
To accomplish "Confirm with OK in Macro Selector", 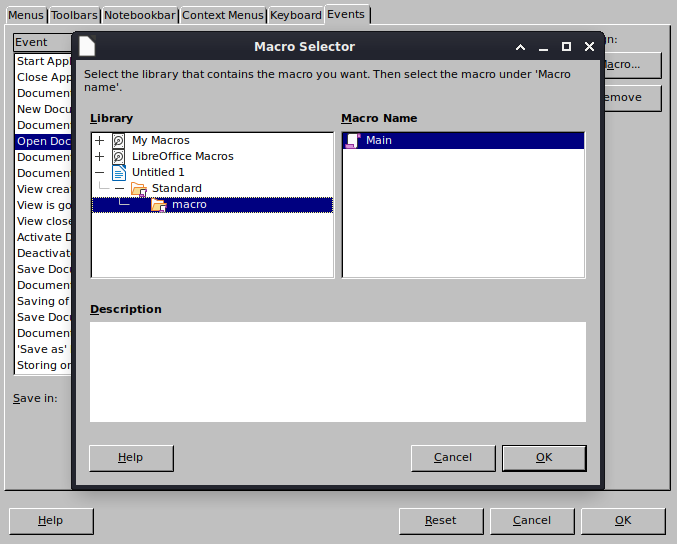I will [x=543, y=458].
